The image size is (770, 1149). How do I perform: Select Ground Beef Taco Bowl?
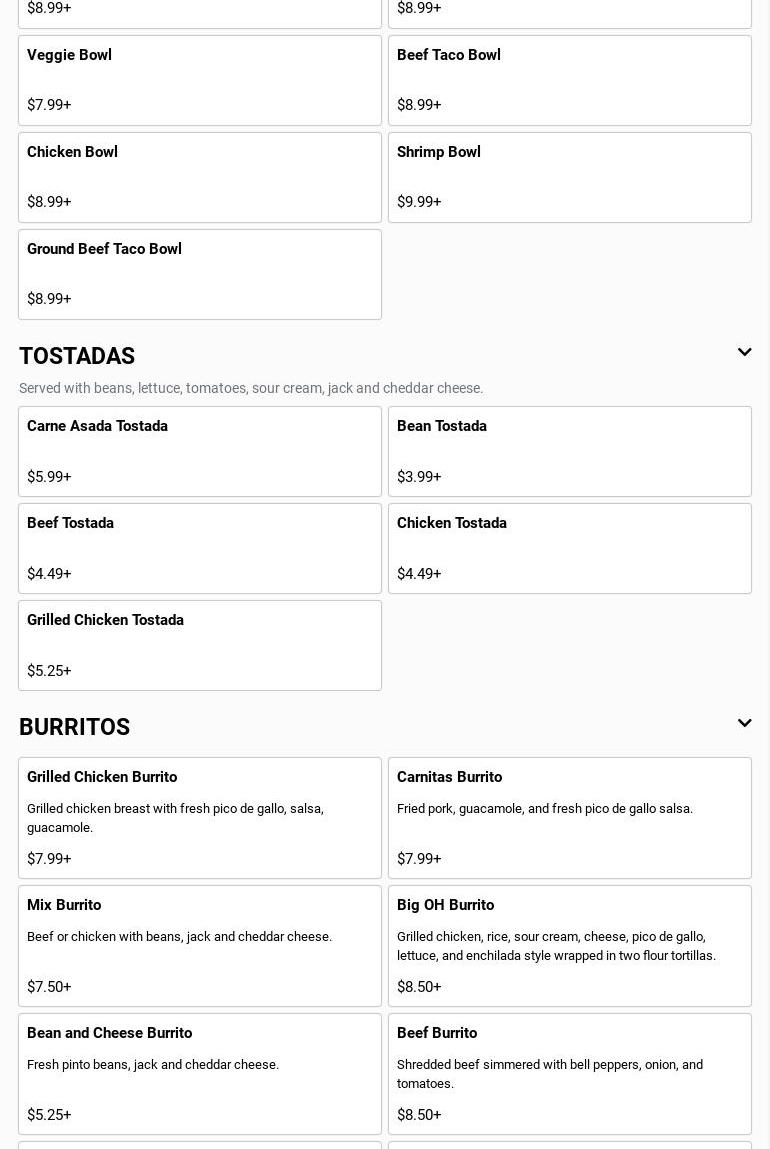click(x=200, y=274)
